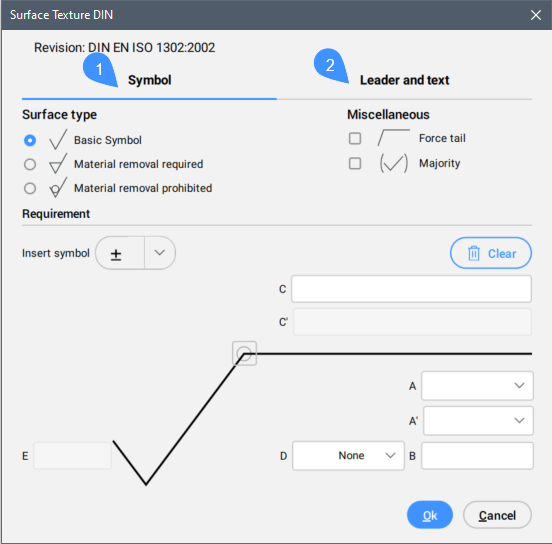Screen dimensions: 552x544
Task: Open the A' requirement dropdown
Action: (x=478, y=421)
